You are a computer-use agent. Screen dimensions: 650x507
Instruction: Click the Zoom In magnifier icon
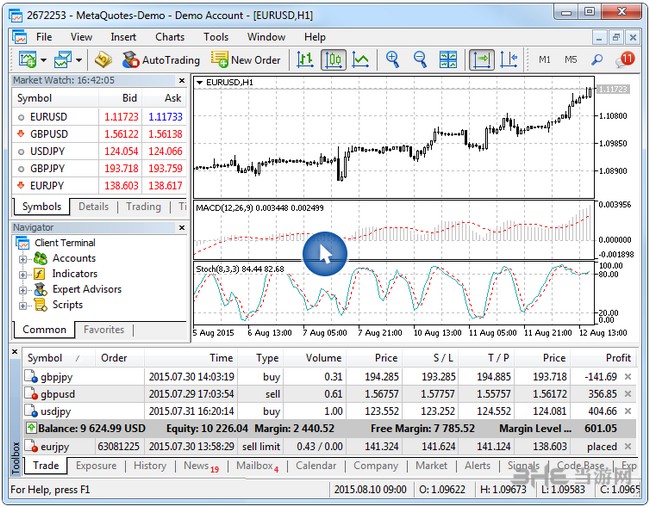click(392, 60)
